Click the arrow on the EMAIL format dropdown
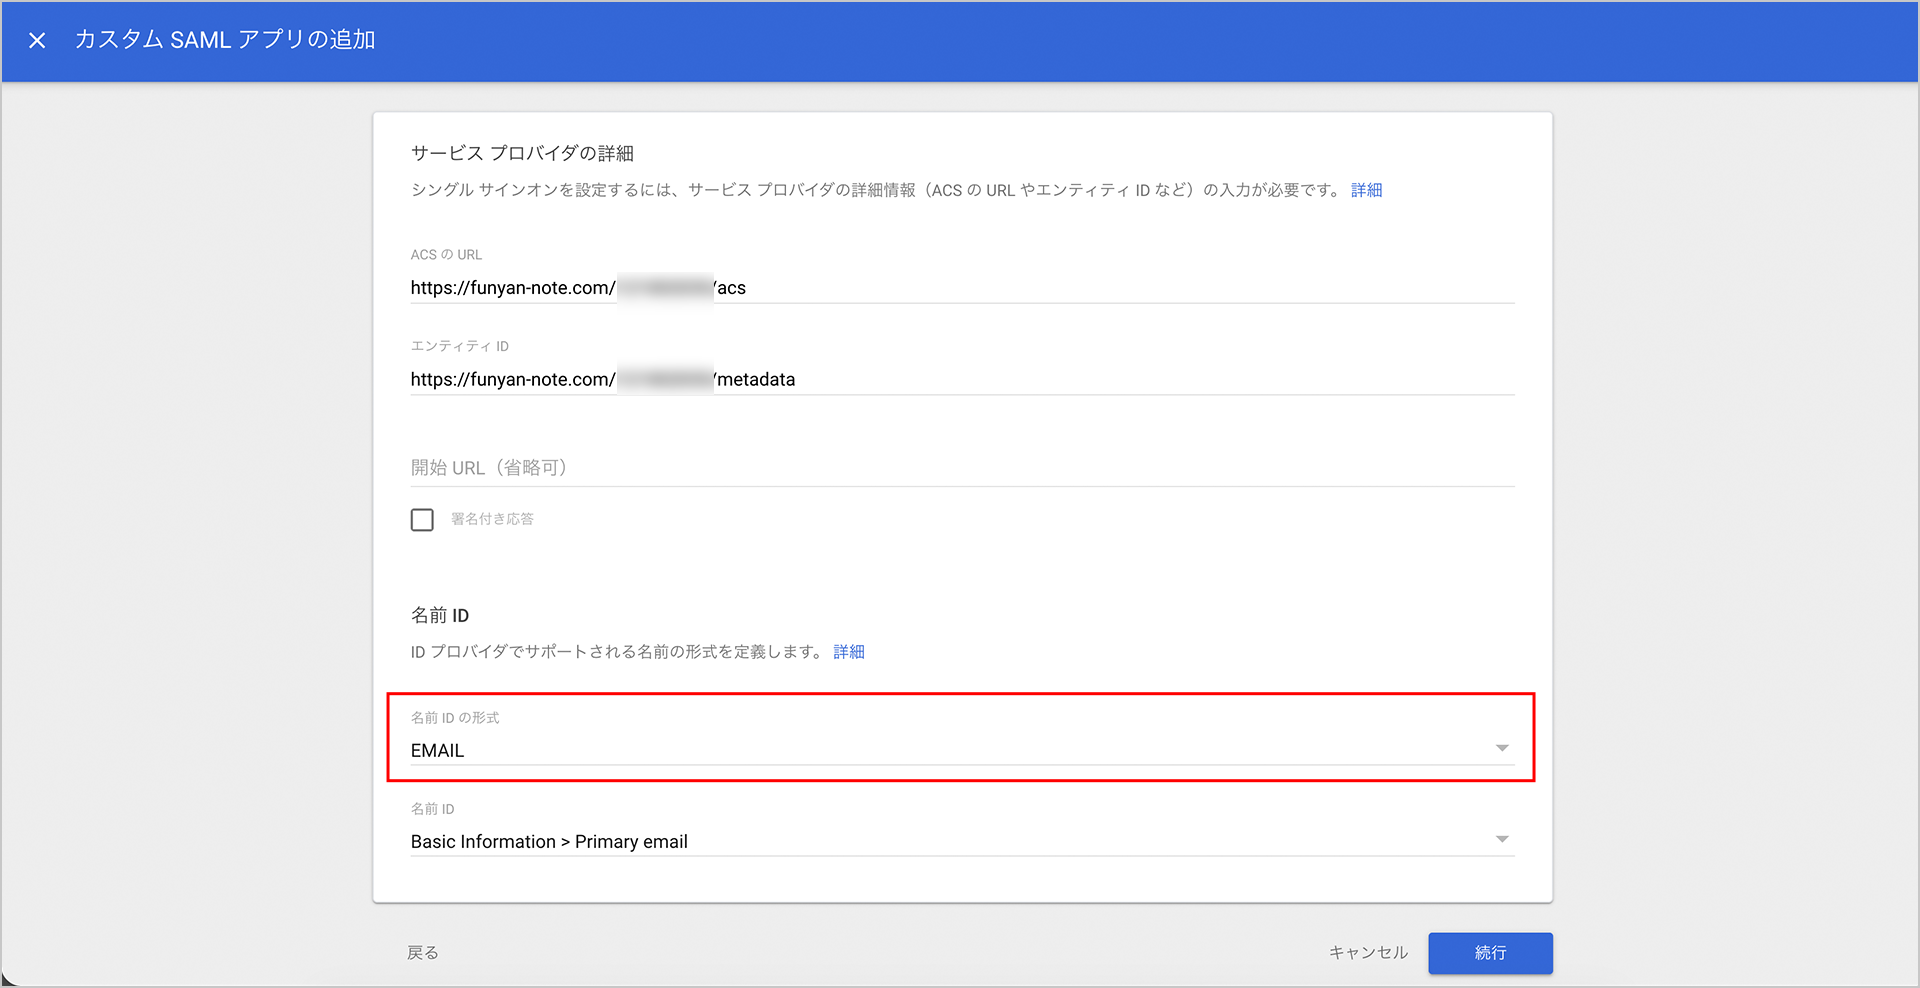 coord(1501,748)
